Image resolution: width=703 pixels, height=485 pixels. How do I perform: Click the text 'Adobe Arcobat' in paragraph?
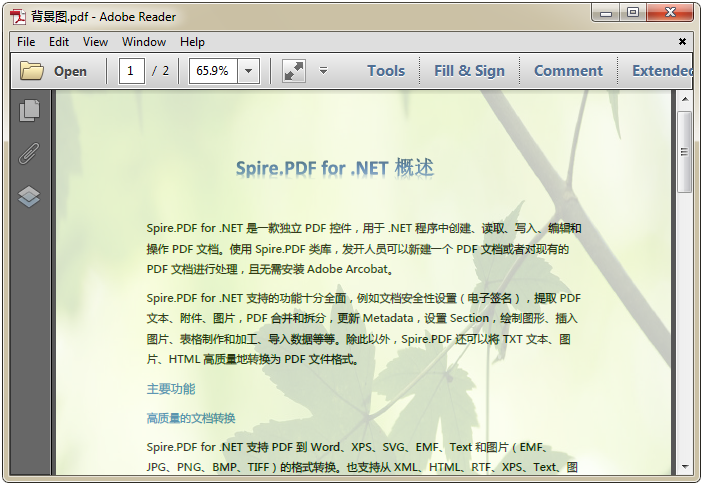coord(347,269)
